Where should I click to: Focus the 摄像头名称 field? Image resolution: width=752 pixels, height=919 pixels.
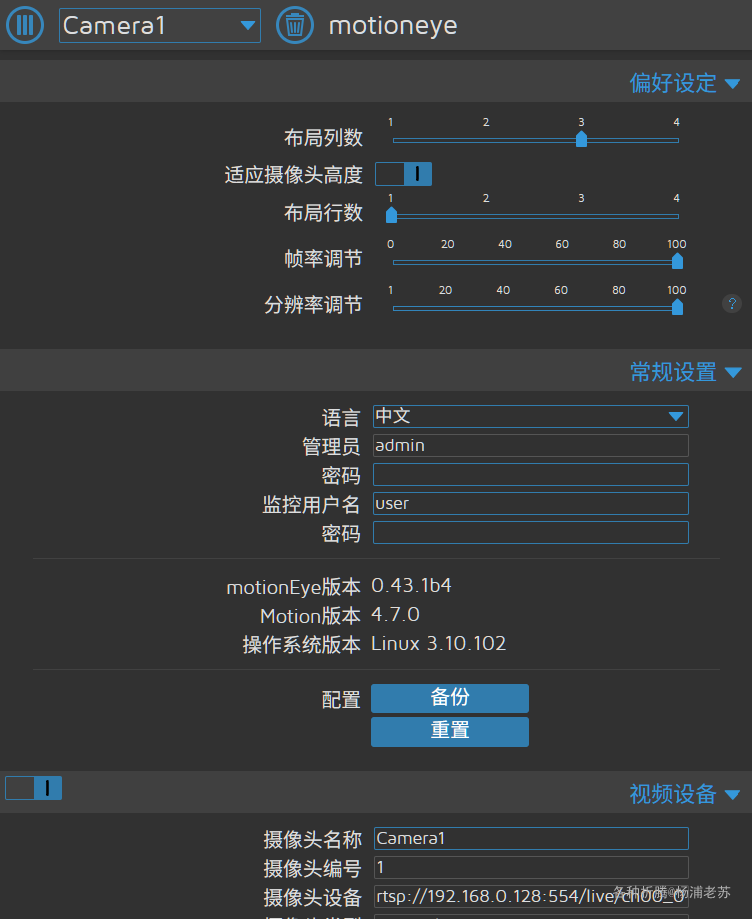530,838
